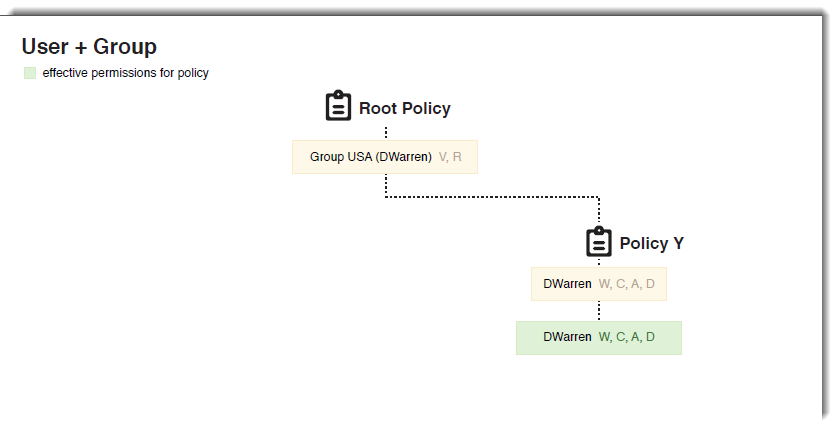Screen dimensions: 837x427
Task: Click the green "A" effective permission
Action: (x=636, y=337)
